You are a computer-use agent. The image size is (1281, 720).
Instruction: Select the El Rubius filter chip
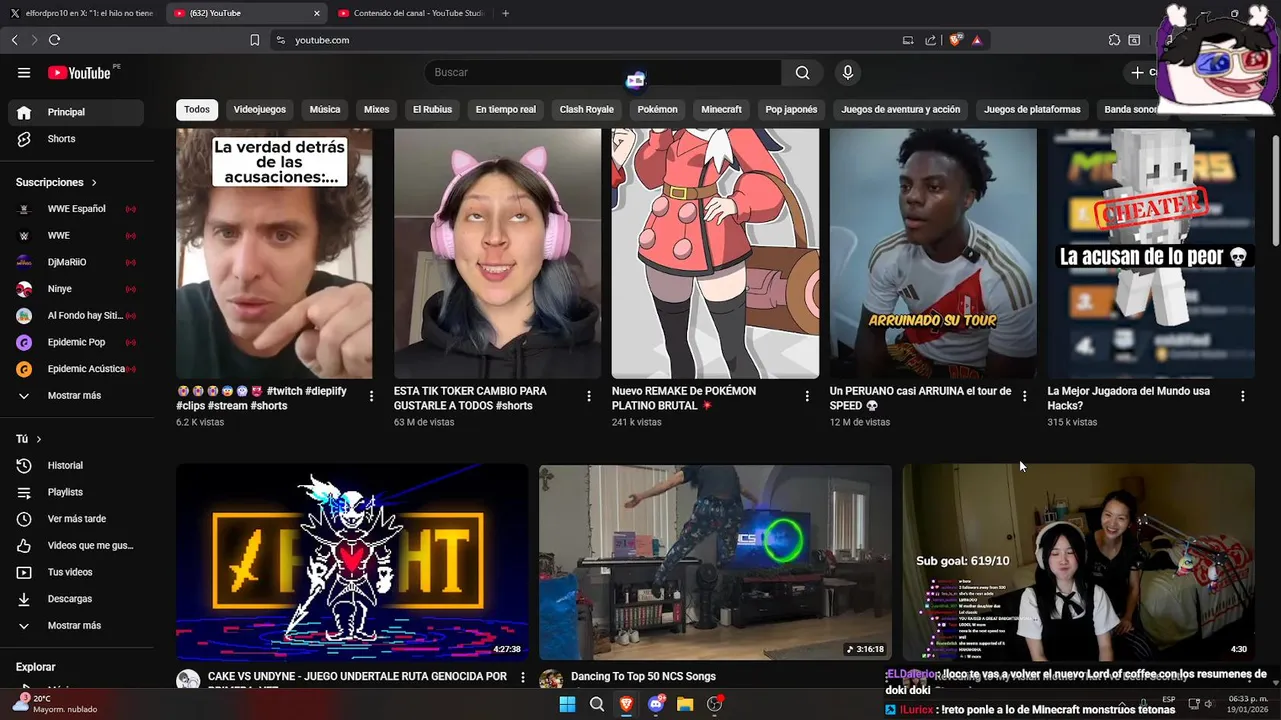point(432,109)
